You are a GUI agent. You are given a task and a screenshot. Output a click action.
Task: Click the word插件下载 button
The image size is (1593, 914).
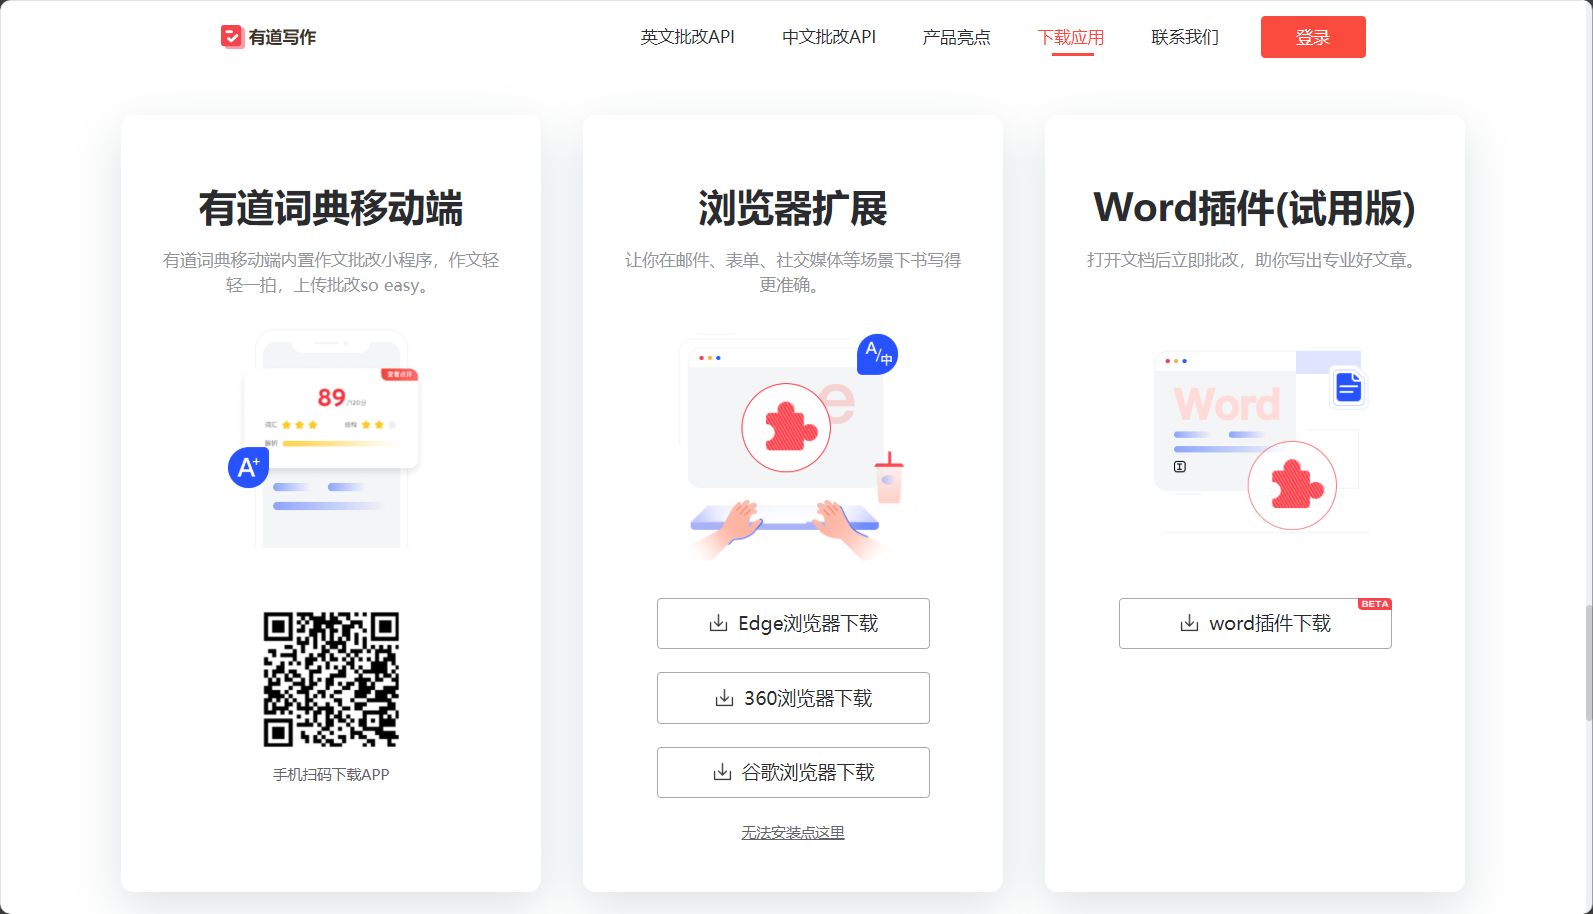[1255, 623]
